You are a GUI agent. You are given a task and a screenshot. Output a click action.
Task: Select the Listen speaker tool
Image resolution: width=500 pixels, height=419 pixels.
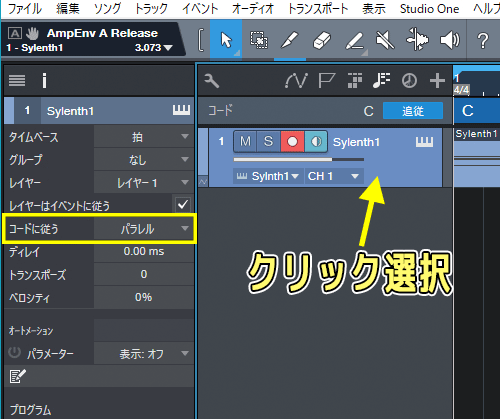[450, 40]
